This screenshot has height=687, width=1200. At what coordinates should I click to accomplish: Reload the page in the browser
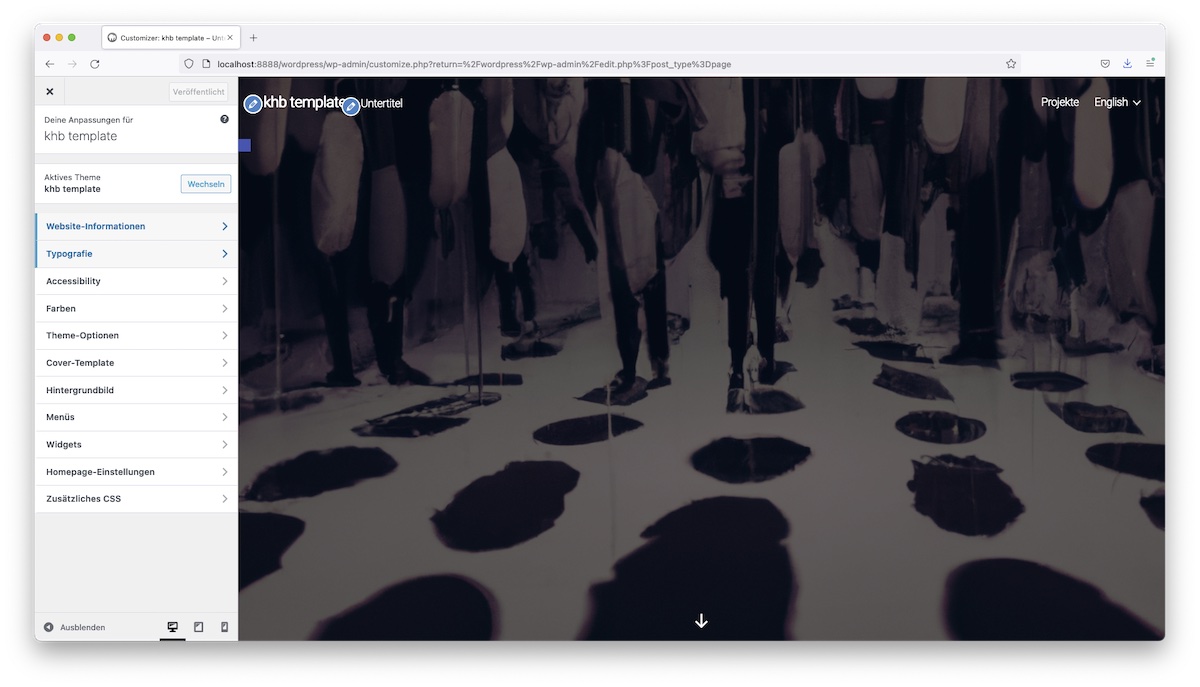95,64
